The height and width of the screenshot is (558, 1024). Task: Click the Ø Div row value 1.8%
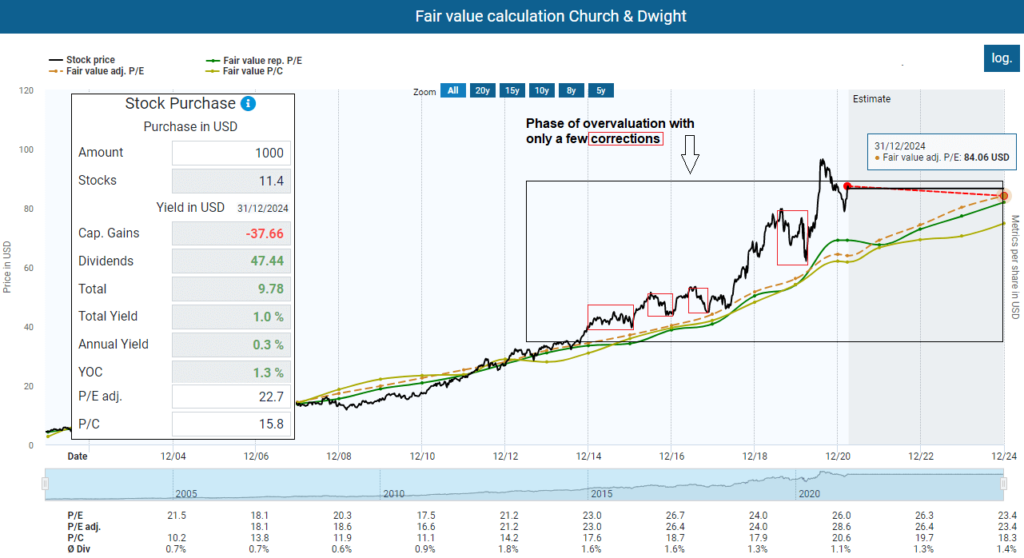507,549
